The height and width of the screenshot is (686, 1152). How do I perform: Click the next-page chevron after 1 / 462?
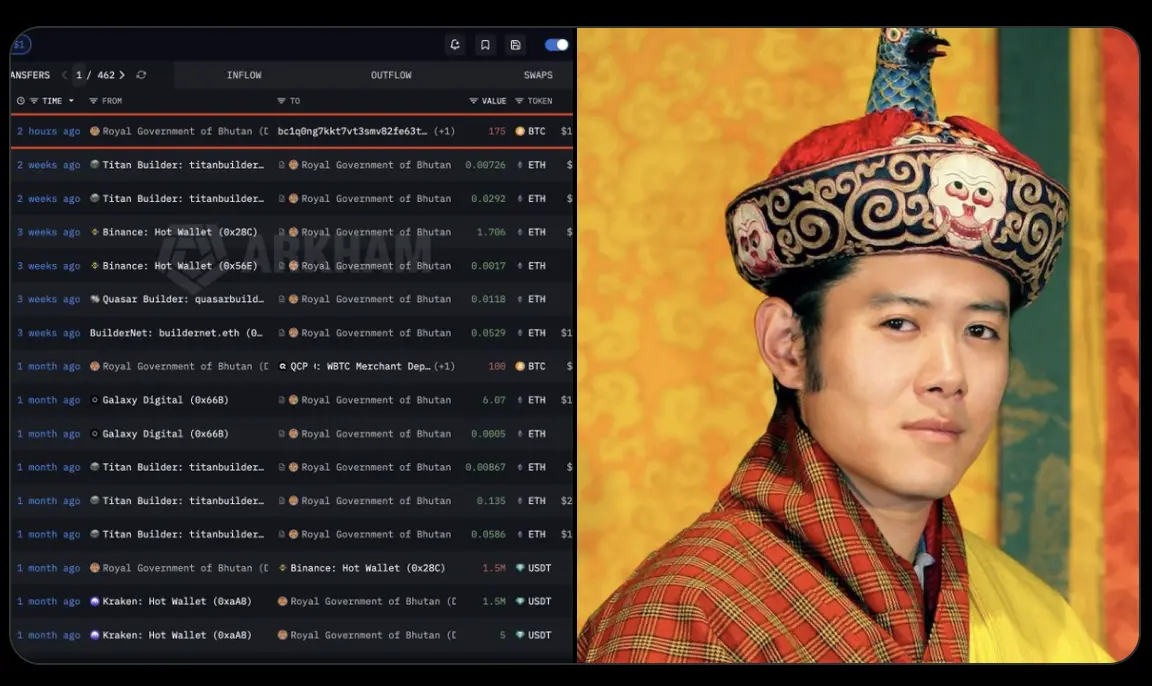click(x=123, y=75)
